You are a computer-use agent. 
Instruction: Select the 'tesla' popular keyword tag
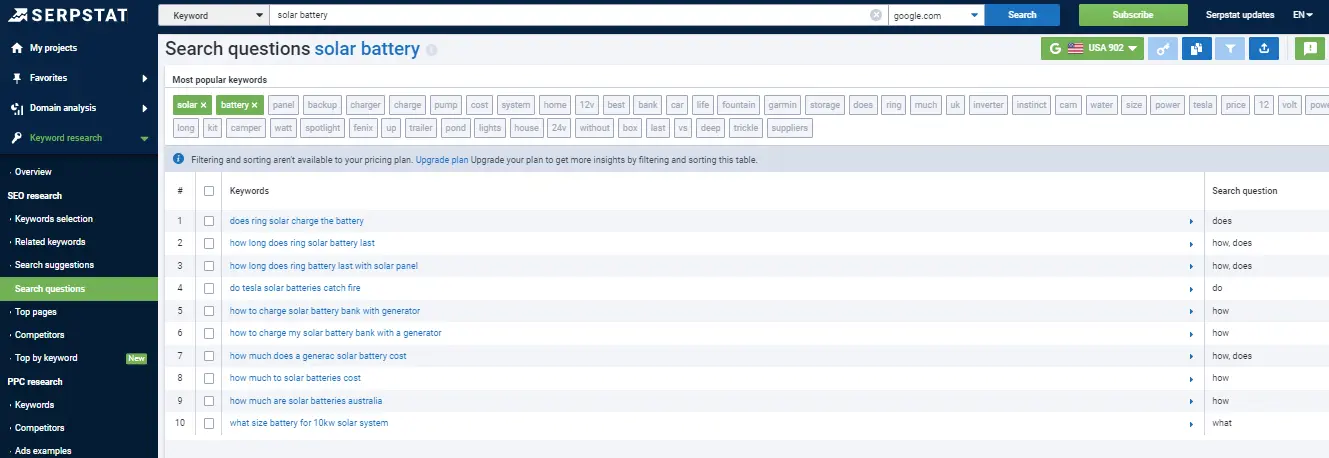point(1202,105)
